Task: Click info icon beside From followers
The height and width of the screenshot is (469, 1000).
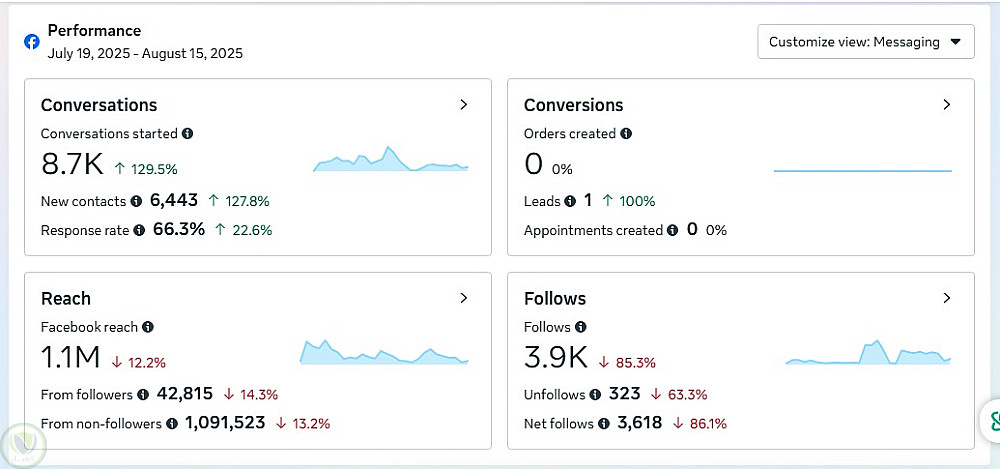Action: 143,395
